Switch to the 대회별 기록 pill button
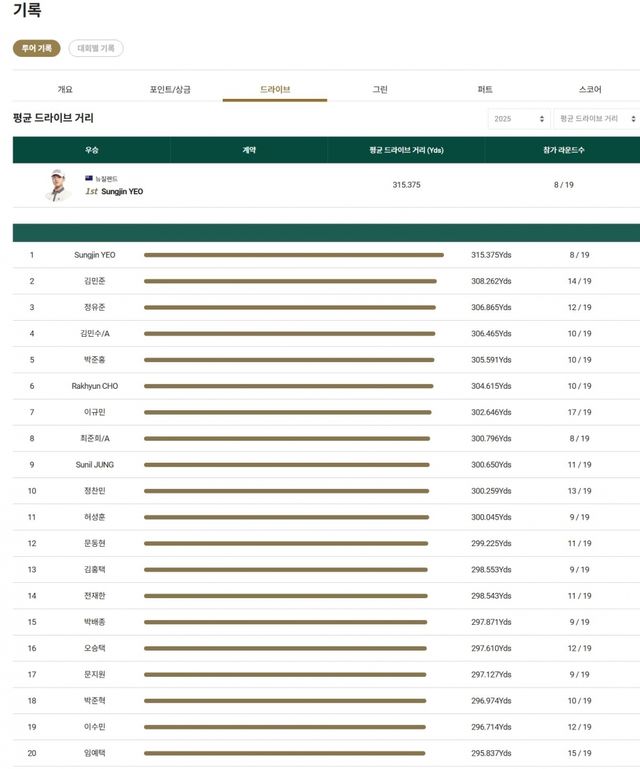The width and height of the screenshot is (640, 769). [96, 48]
